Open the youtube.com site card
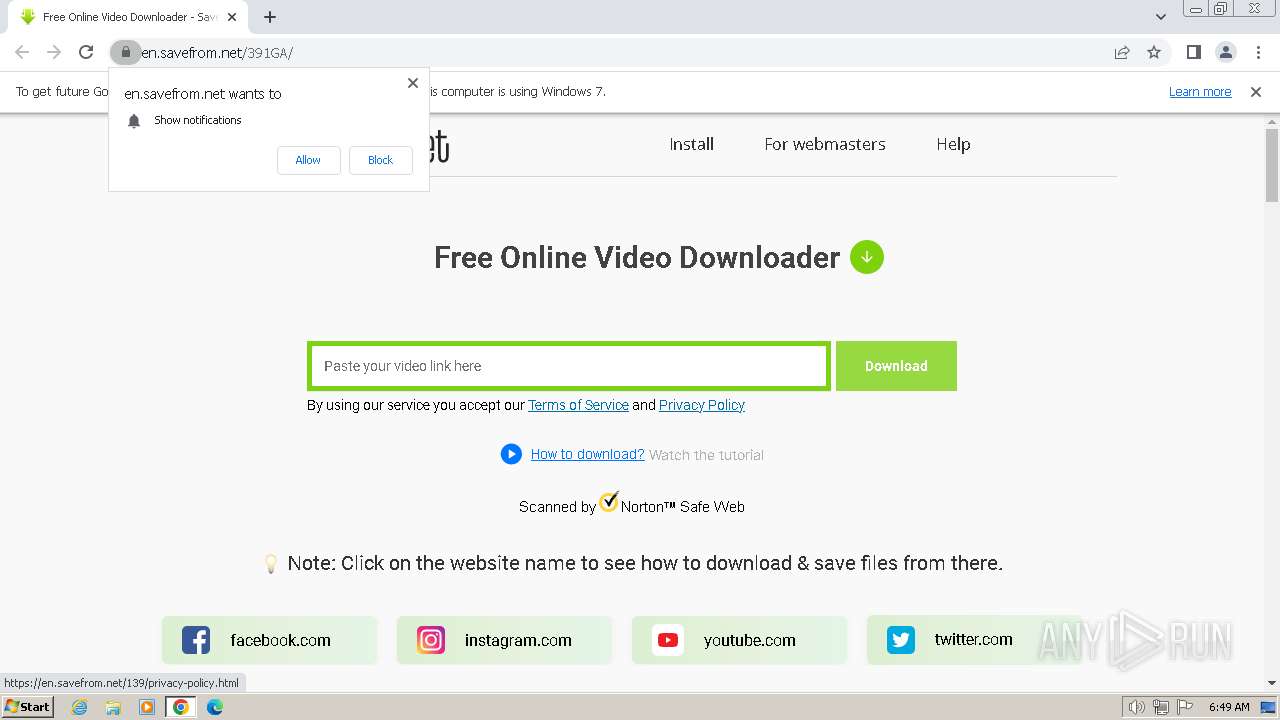The image size is (1280, 720). 739,640
